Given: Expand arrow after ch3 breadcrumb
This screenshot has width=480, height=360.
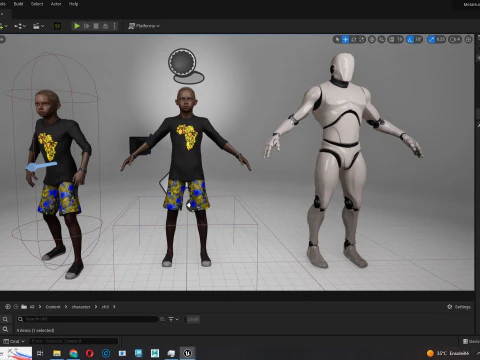Looking at the screenshot, I should (x=114, y=307).
